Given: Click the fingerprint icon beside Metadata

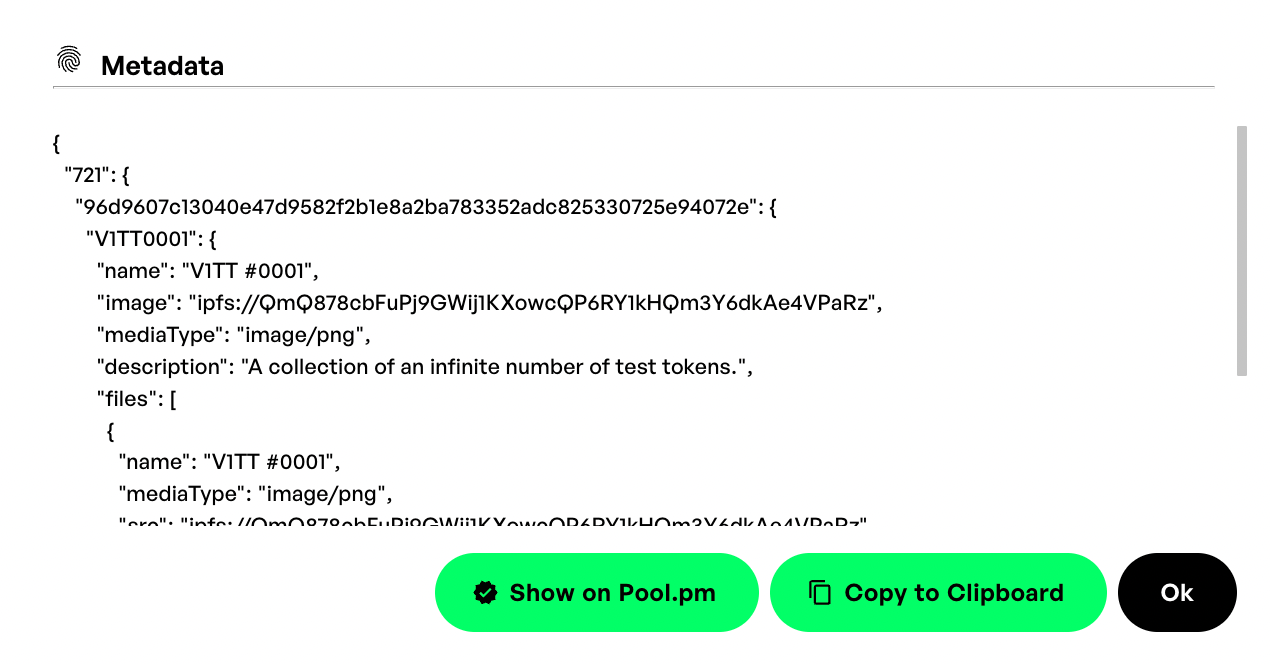Looking at the screenshot, I should coord(69,60).
